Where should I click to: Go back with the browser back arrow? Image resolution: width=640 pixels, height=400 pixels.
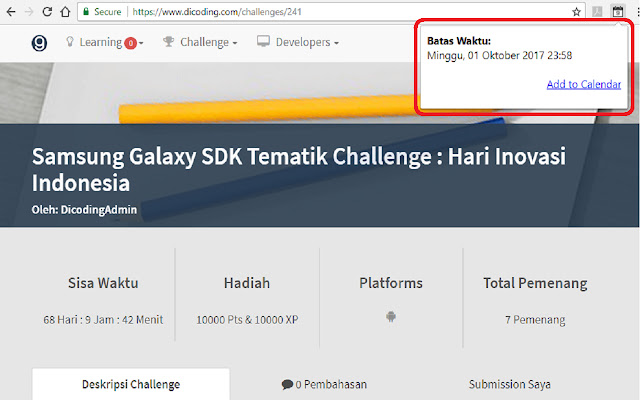pos(11,12)
